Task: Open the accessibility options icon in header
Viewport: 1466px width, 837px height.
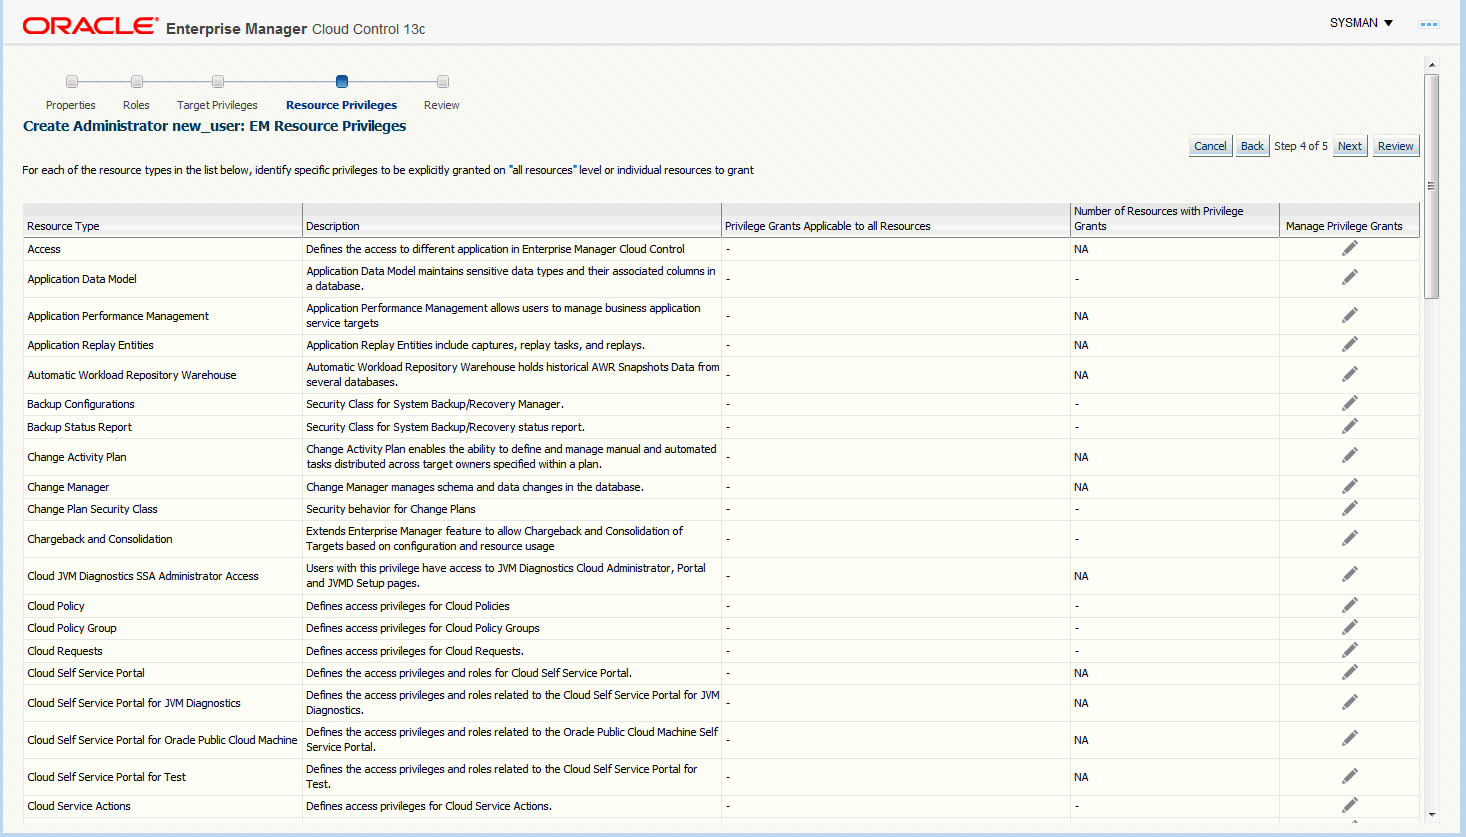Action: click(x=1429, y=24)
